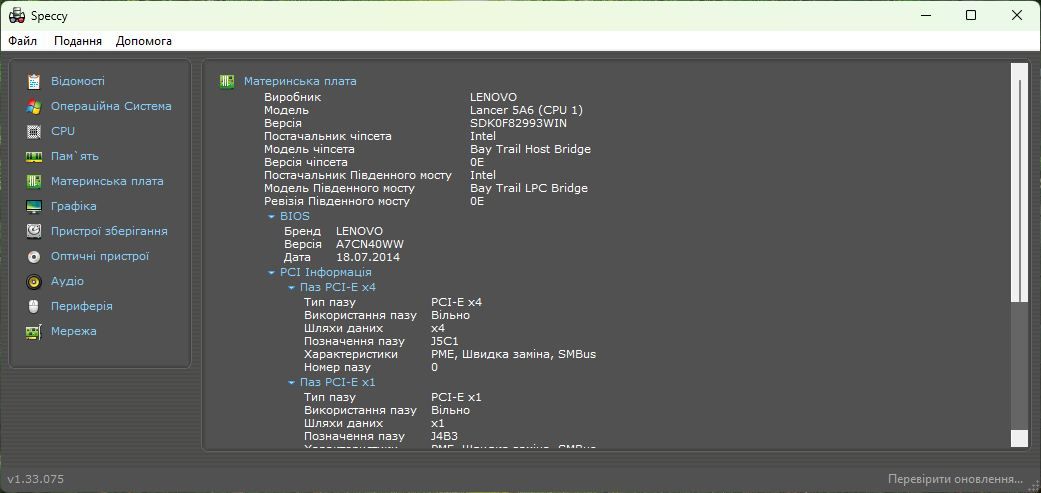Click PME, Швидка заміна, SMBus value
This screenshot has width=1041, height=493.
coord(513,354)
